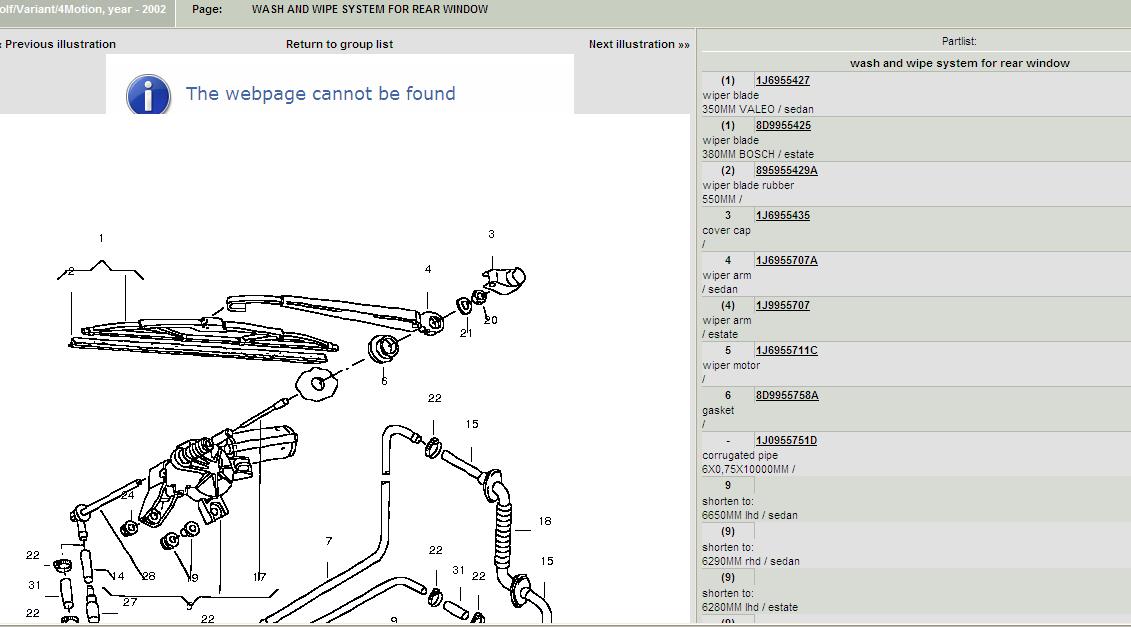
Task: Click the 'wiper motor' description
Action: click(x=731, y=365)
